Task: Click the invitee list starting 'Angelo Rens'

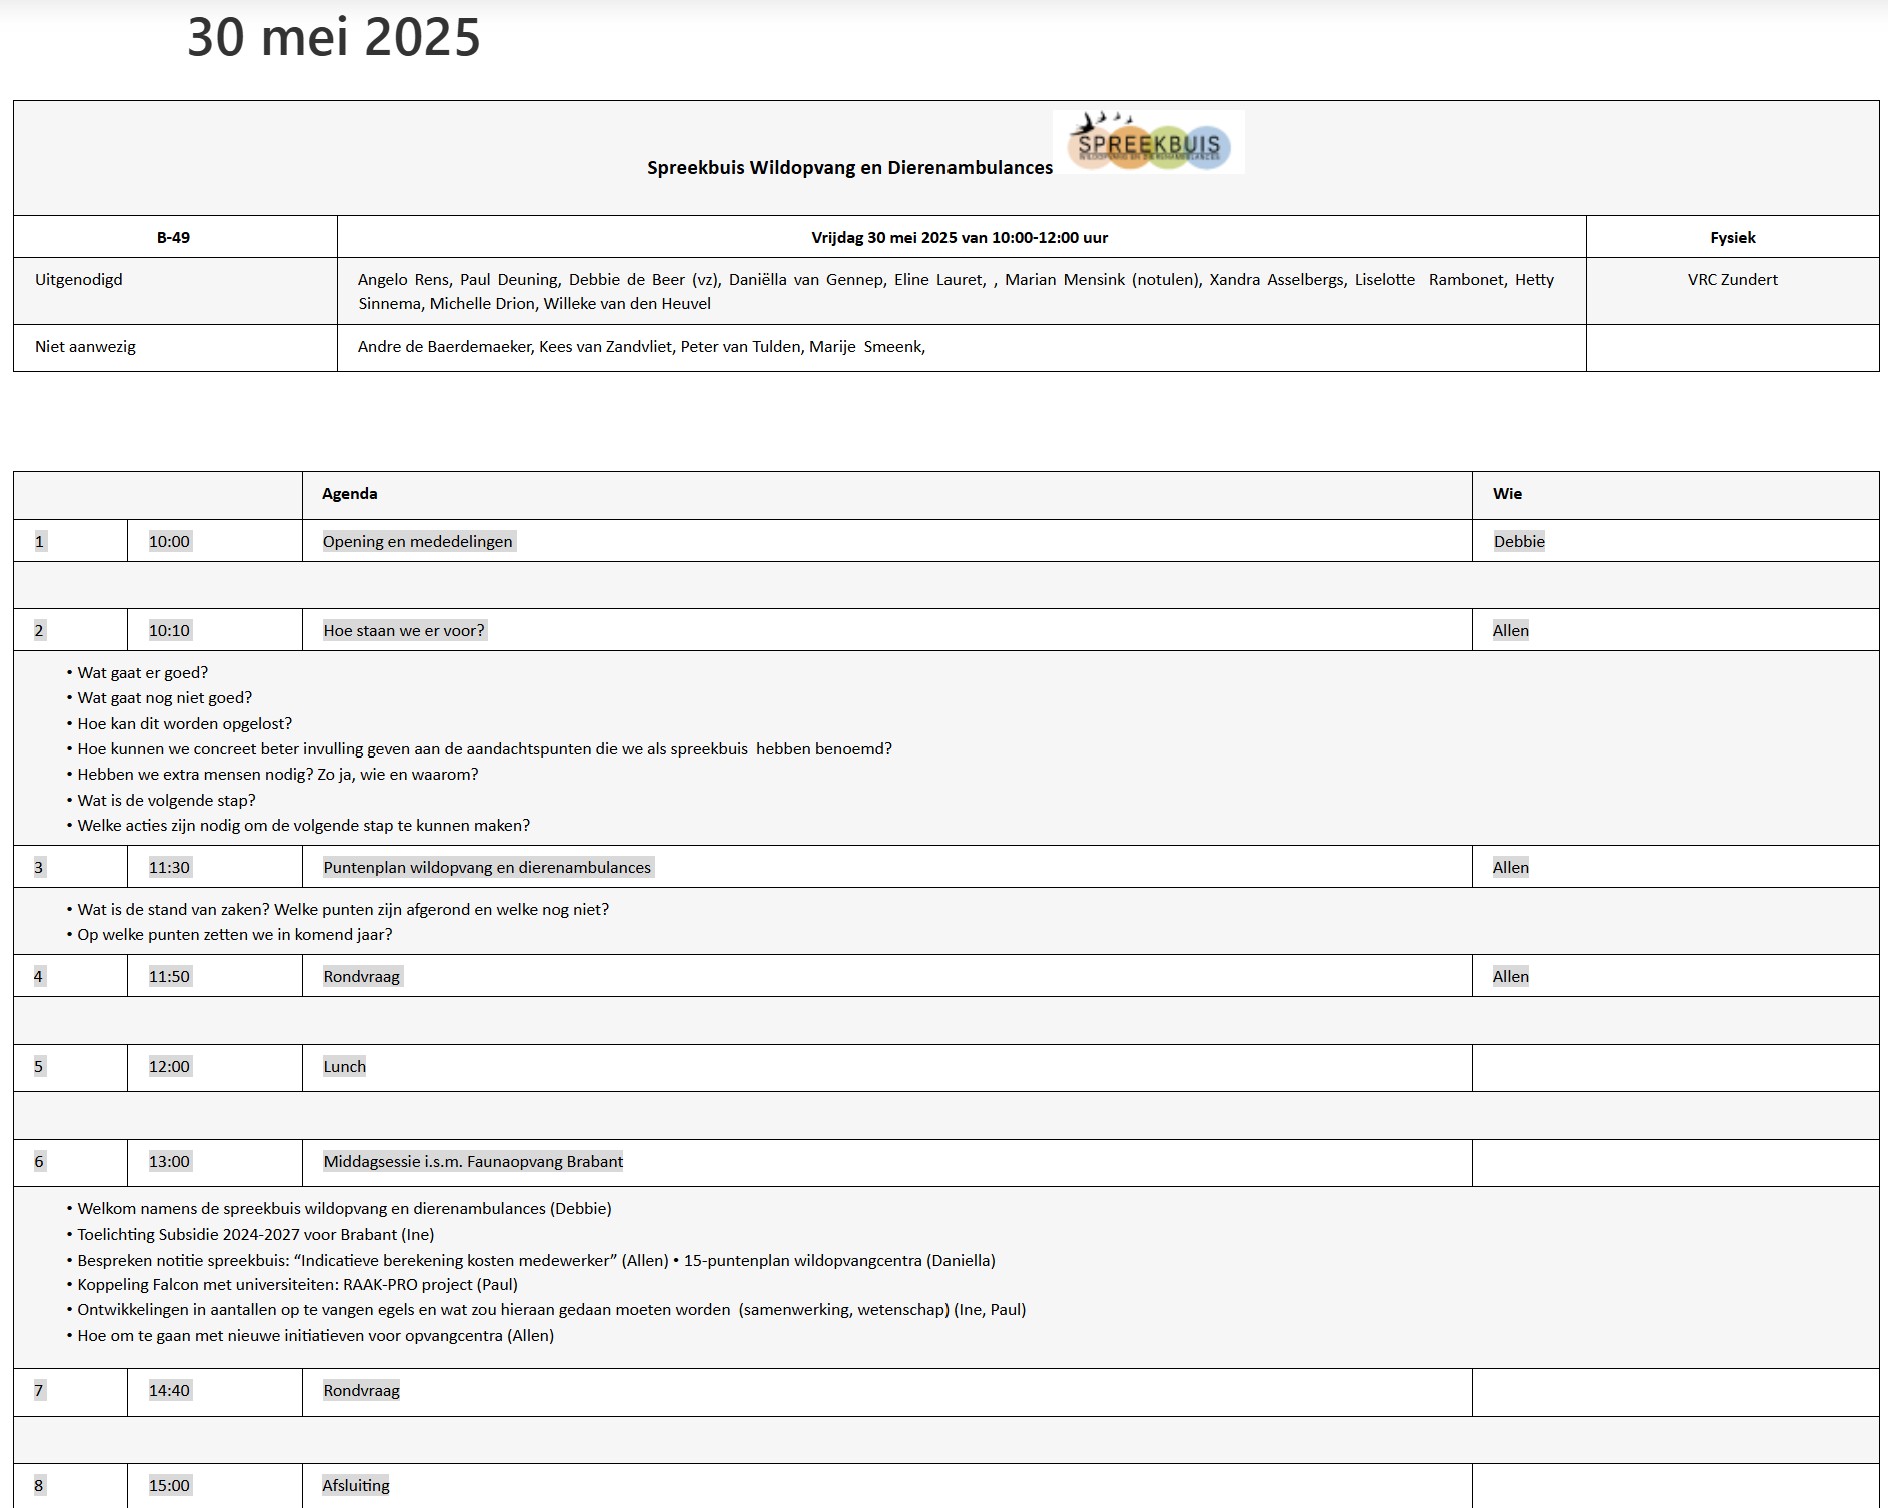Action: click(x=956, y=292)
